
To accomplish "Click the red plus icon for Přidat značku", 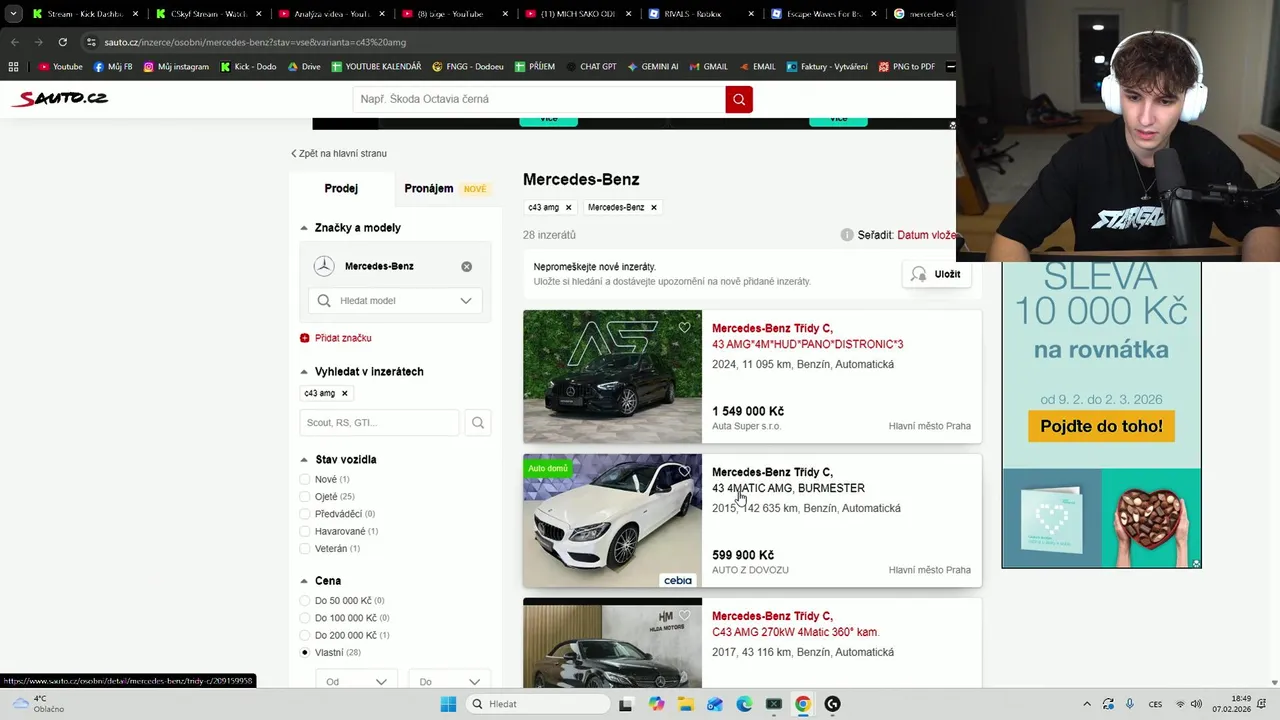I will [305, 338].
